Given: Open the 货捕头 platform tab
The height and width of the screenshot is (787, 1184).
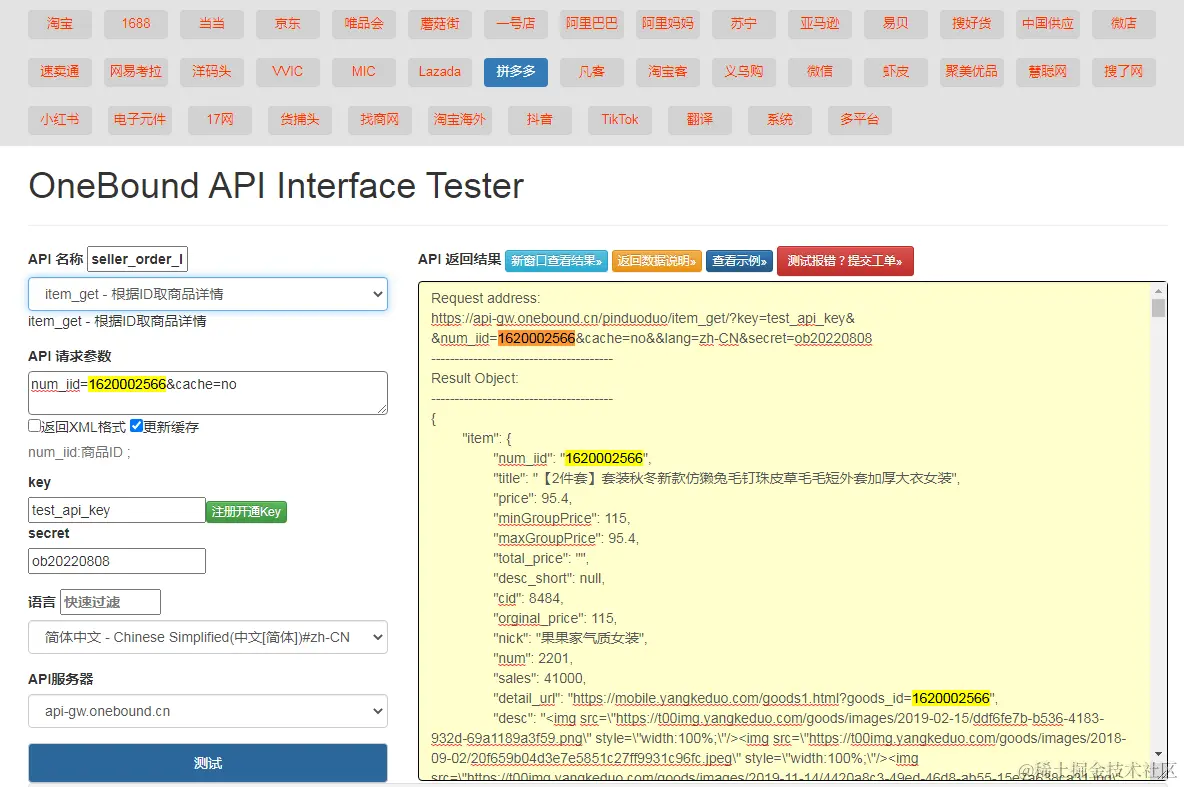Looking at the screenshot, I should click(300, 119).
